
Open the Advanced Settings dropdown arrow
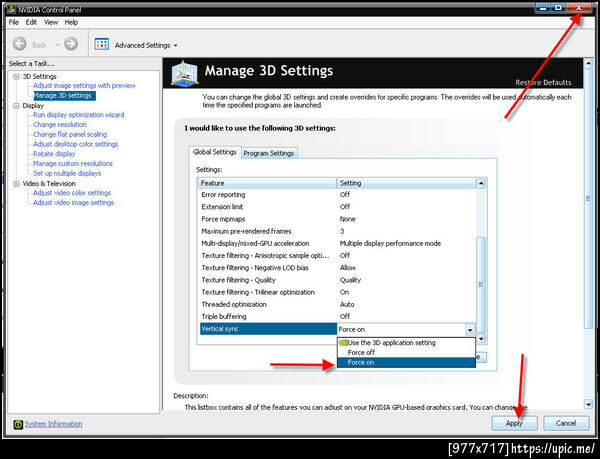176,46
